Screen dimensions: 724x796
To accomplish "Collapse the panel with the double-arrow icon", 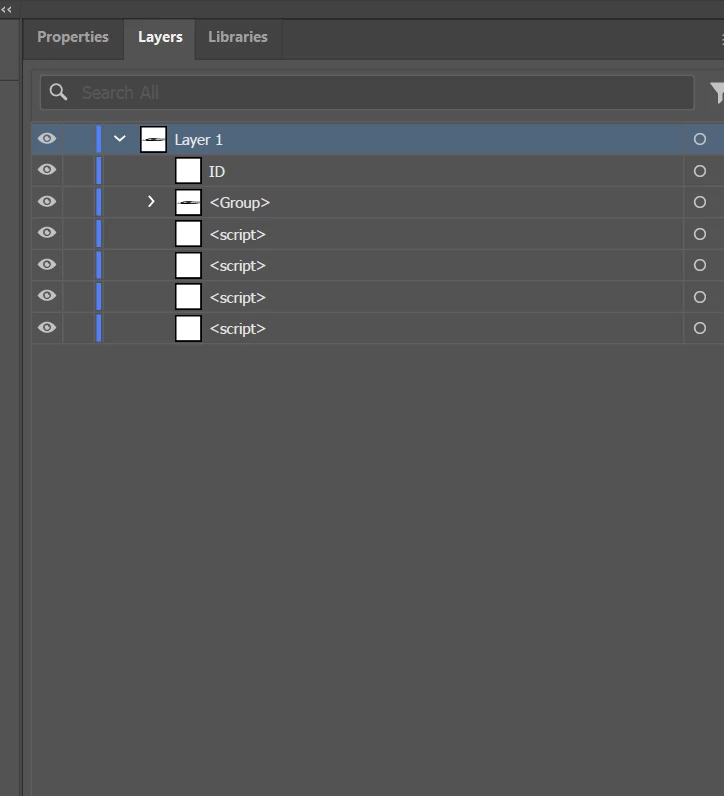I will click(x=6, y=9).
